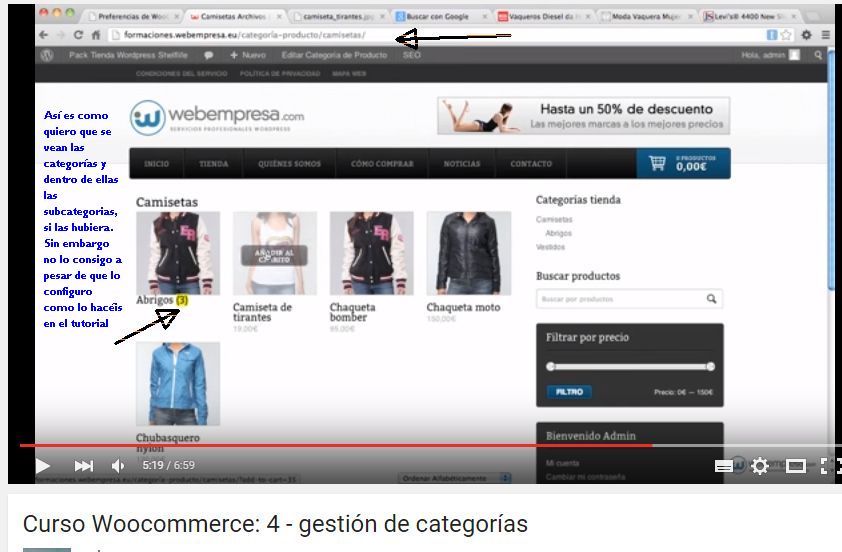The width and height of the screenshot is (842, 552).
Task: Open the Chrome hamburger menu
Action: click(x=826, y=35)
